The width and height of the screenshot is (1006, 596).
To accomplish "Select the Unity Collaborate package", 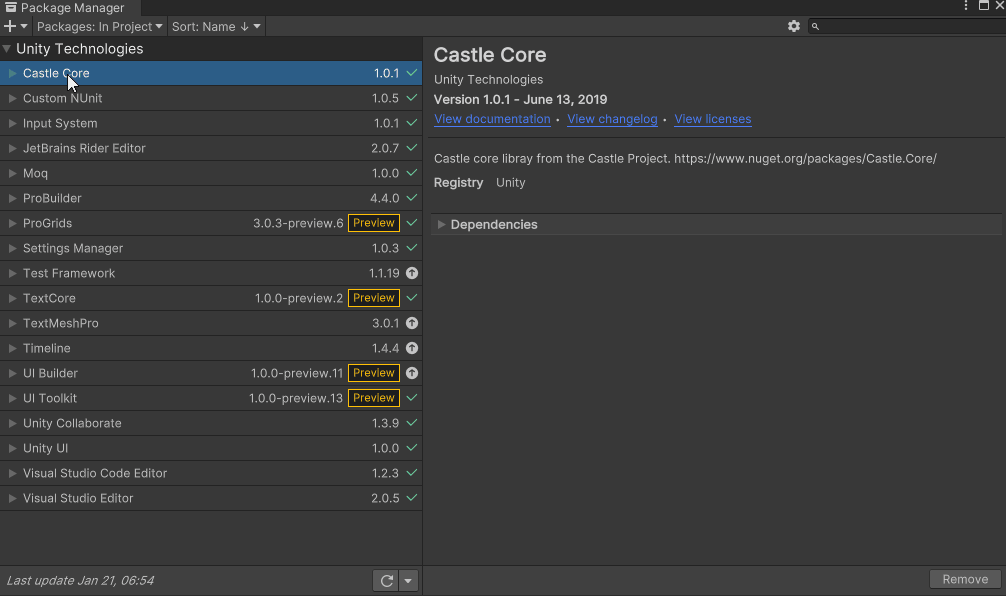I will point(72,423).
